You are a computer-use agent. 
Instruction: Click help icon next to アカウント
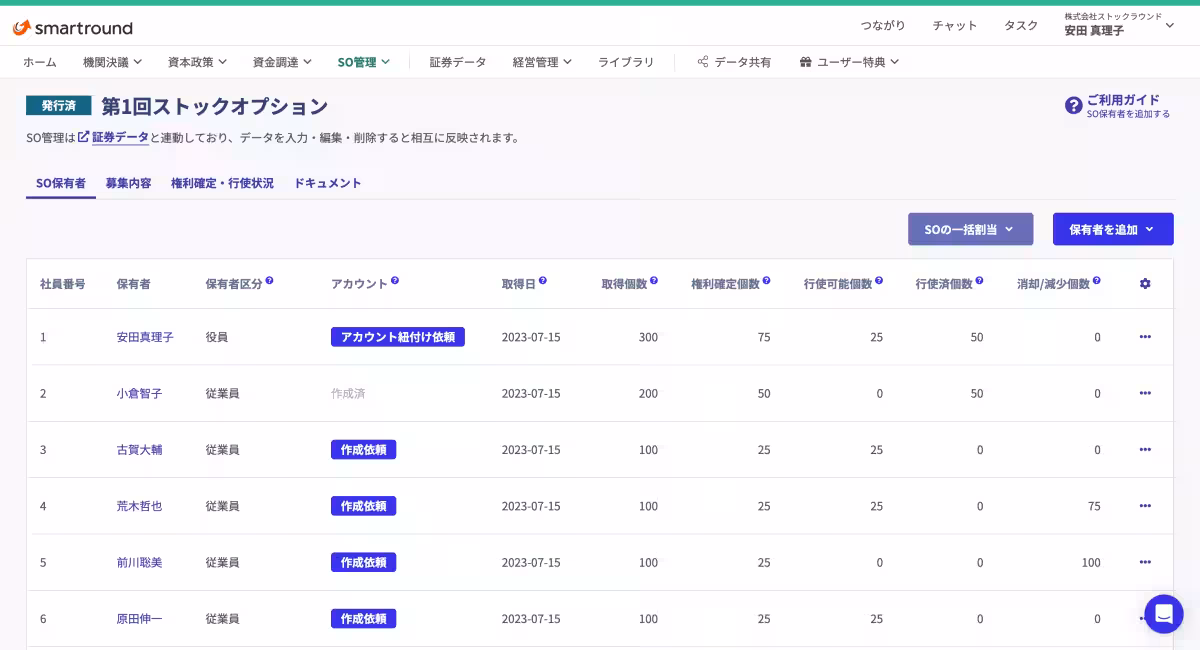tap(395, 281)
